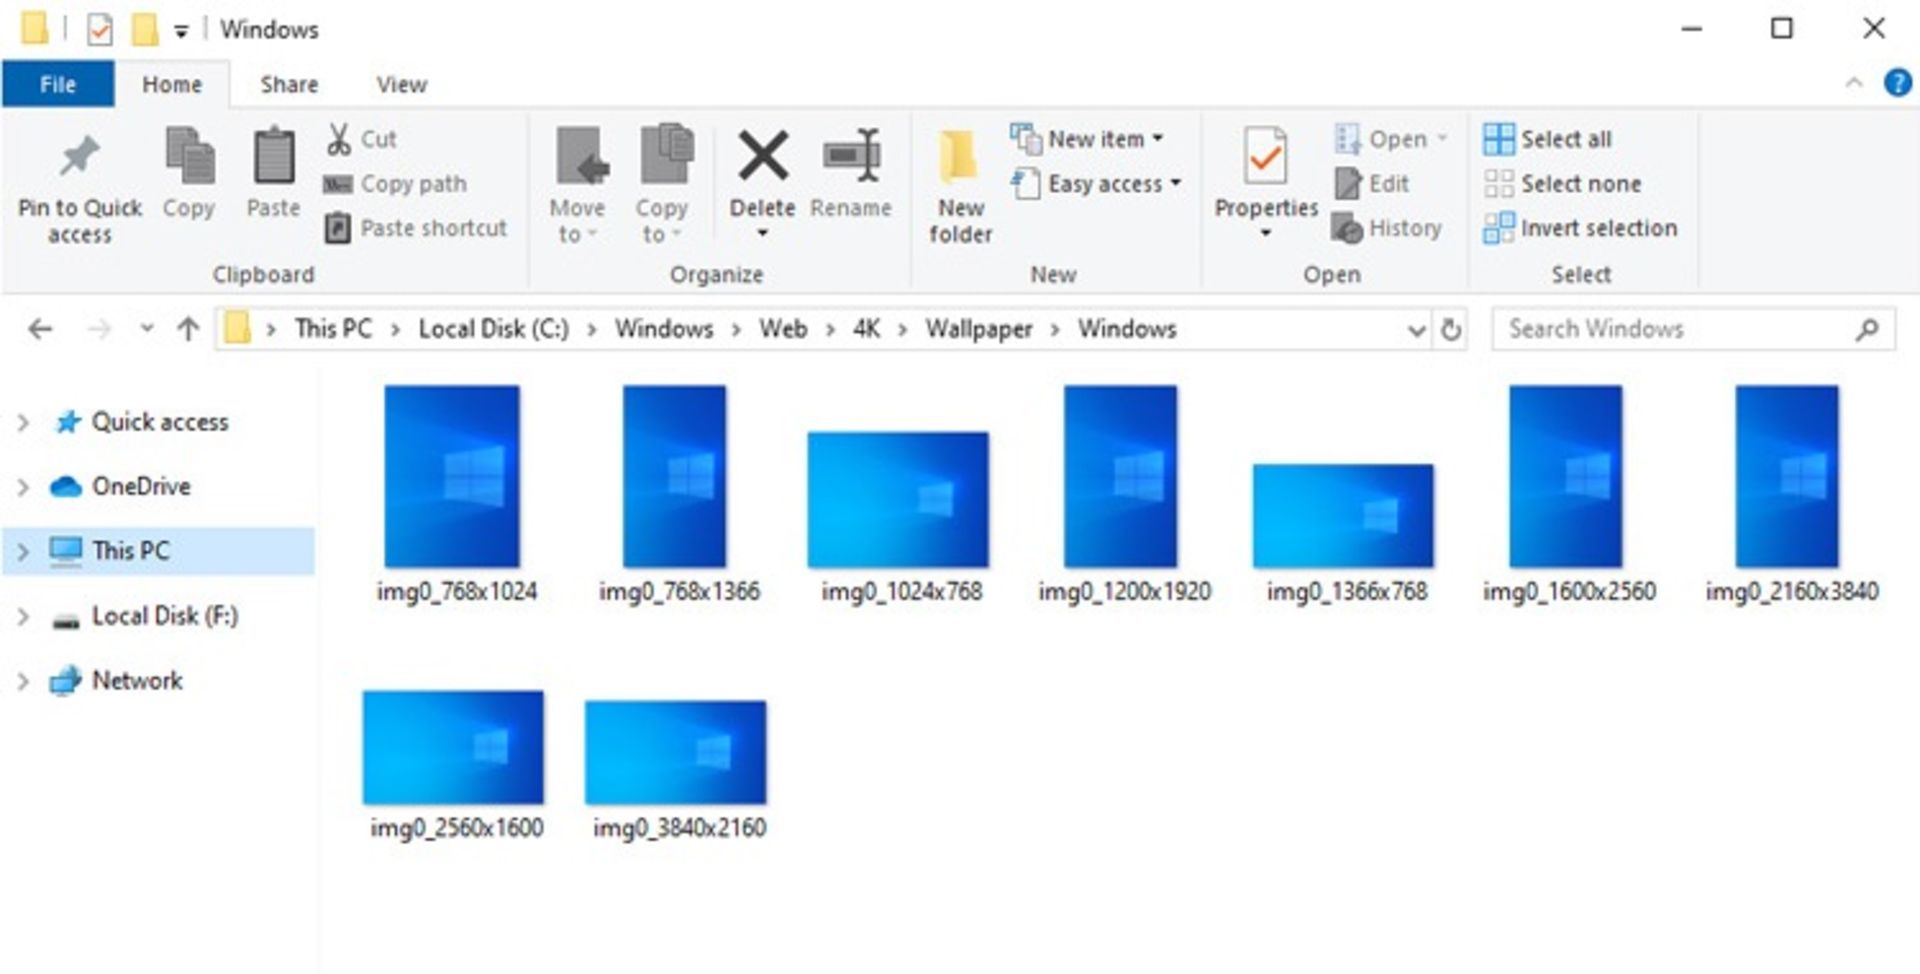Image resolution: width=1920 pixels, height=974 pixels.
Task: Go back with the left arrow
Action: pos(40,329)
